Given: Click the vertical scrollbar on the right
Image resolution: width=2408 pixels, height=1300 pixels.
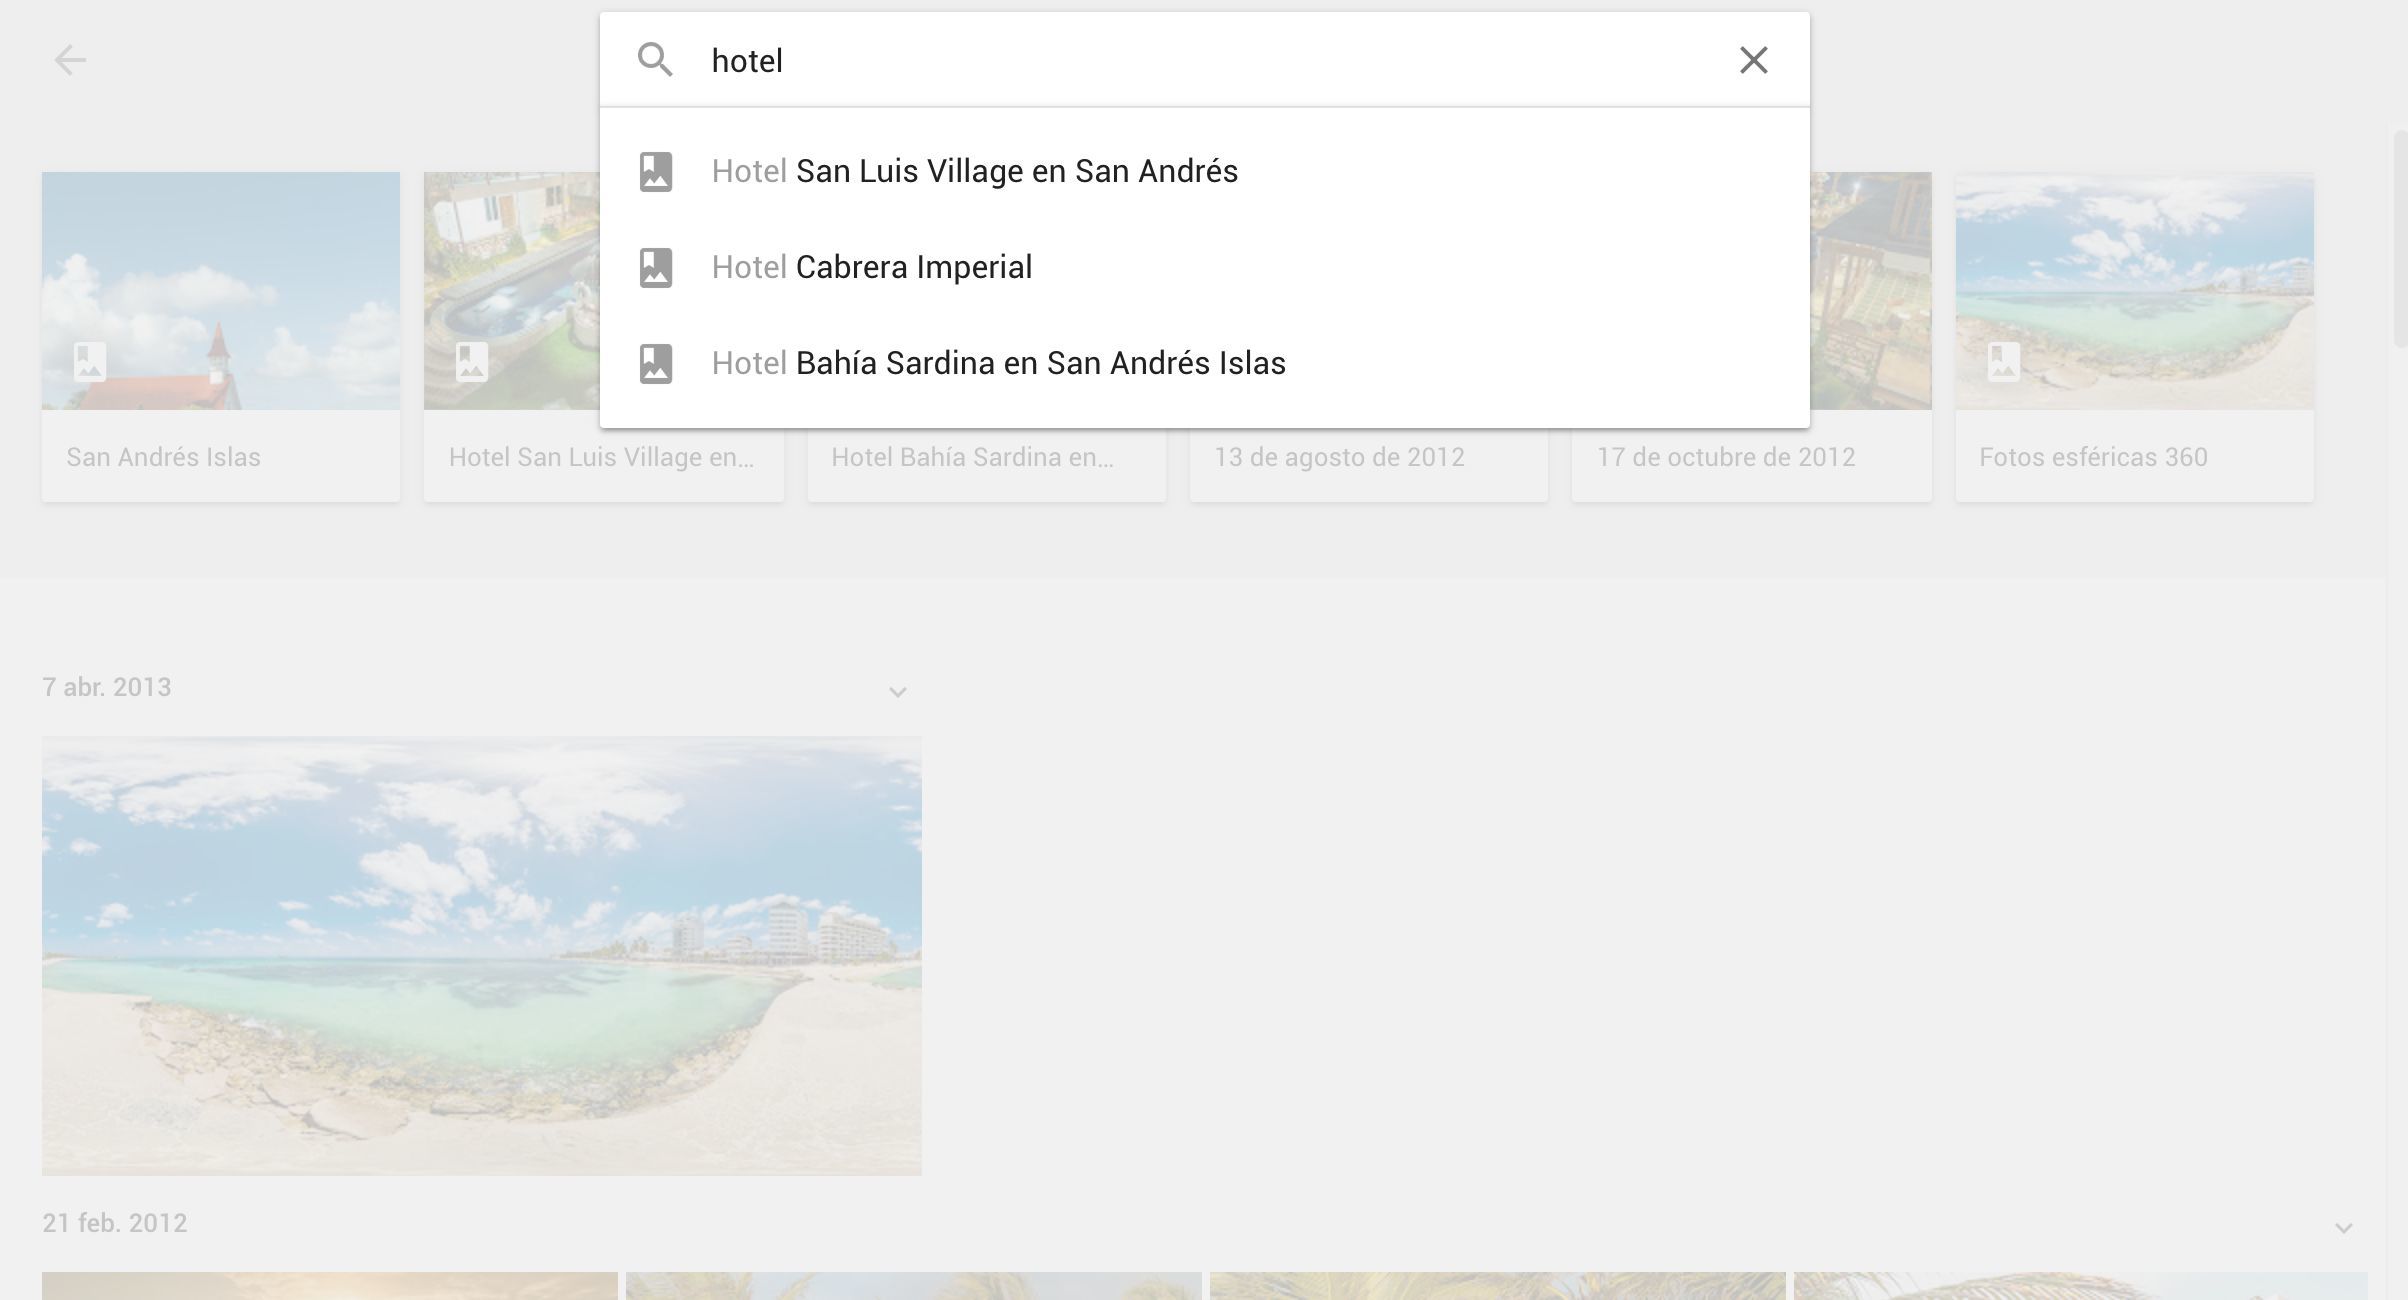Looking at the screenshot, I should (x=2400, y=238).
